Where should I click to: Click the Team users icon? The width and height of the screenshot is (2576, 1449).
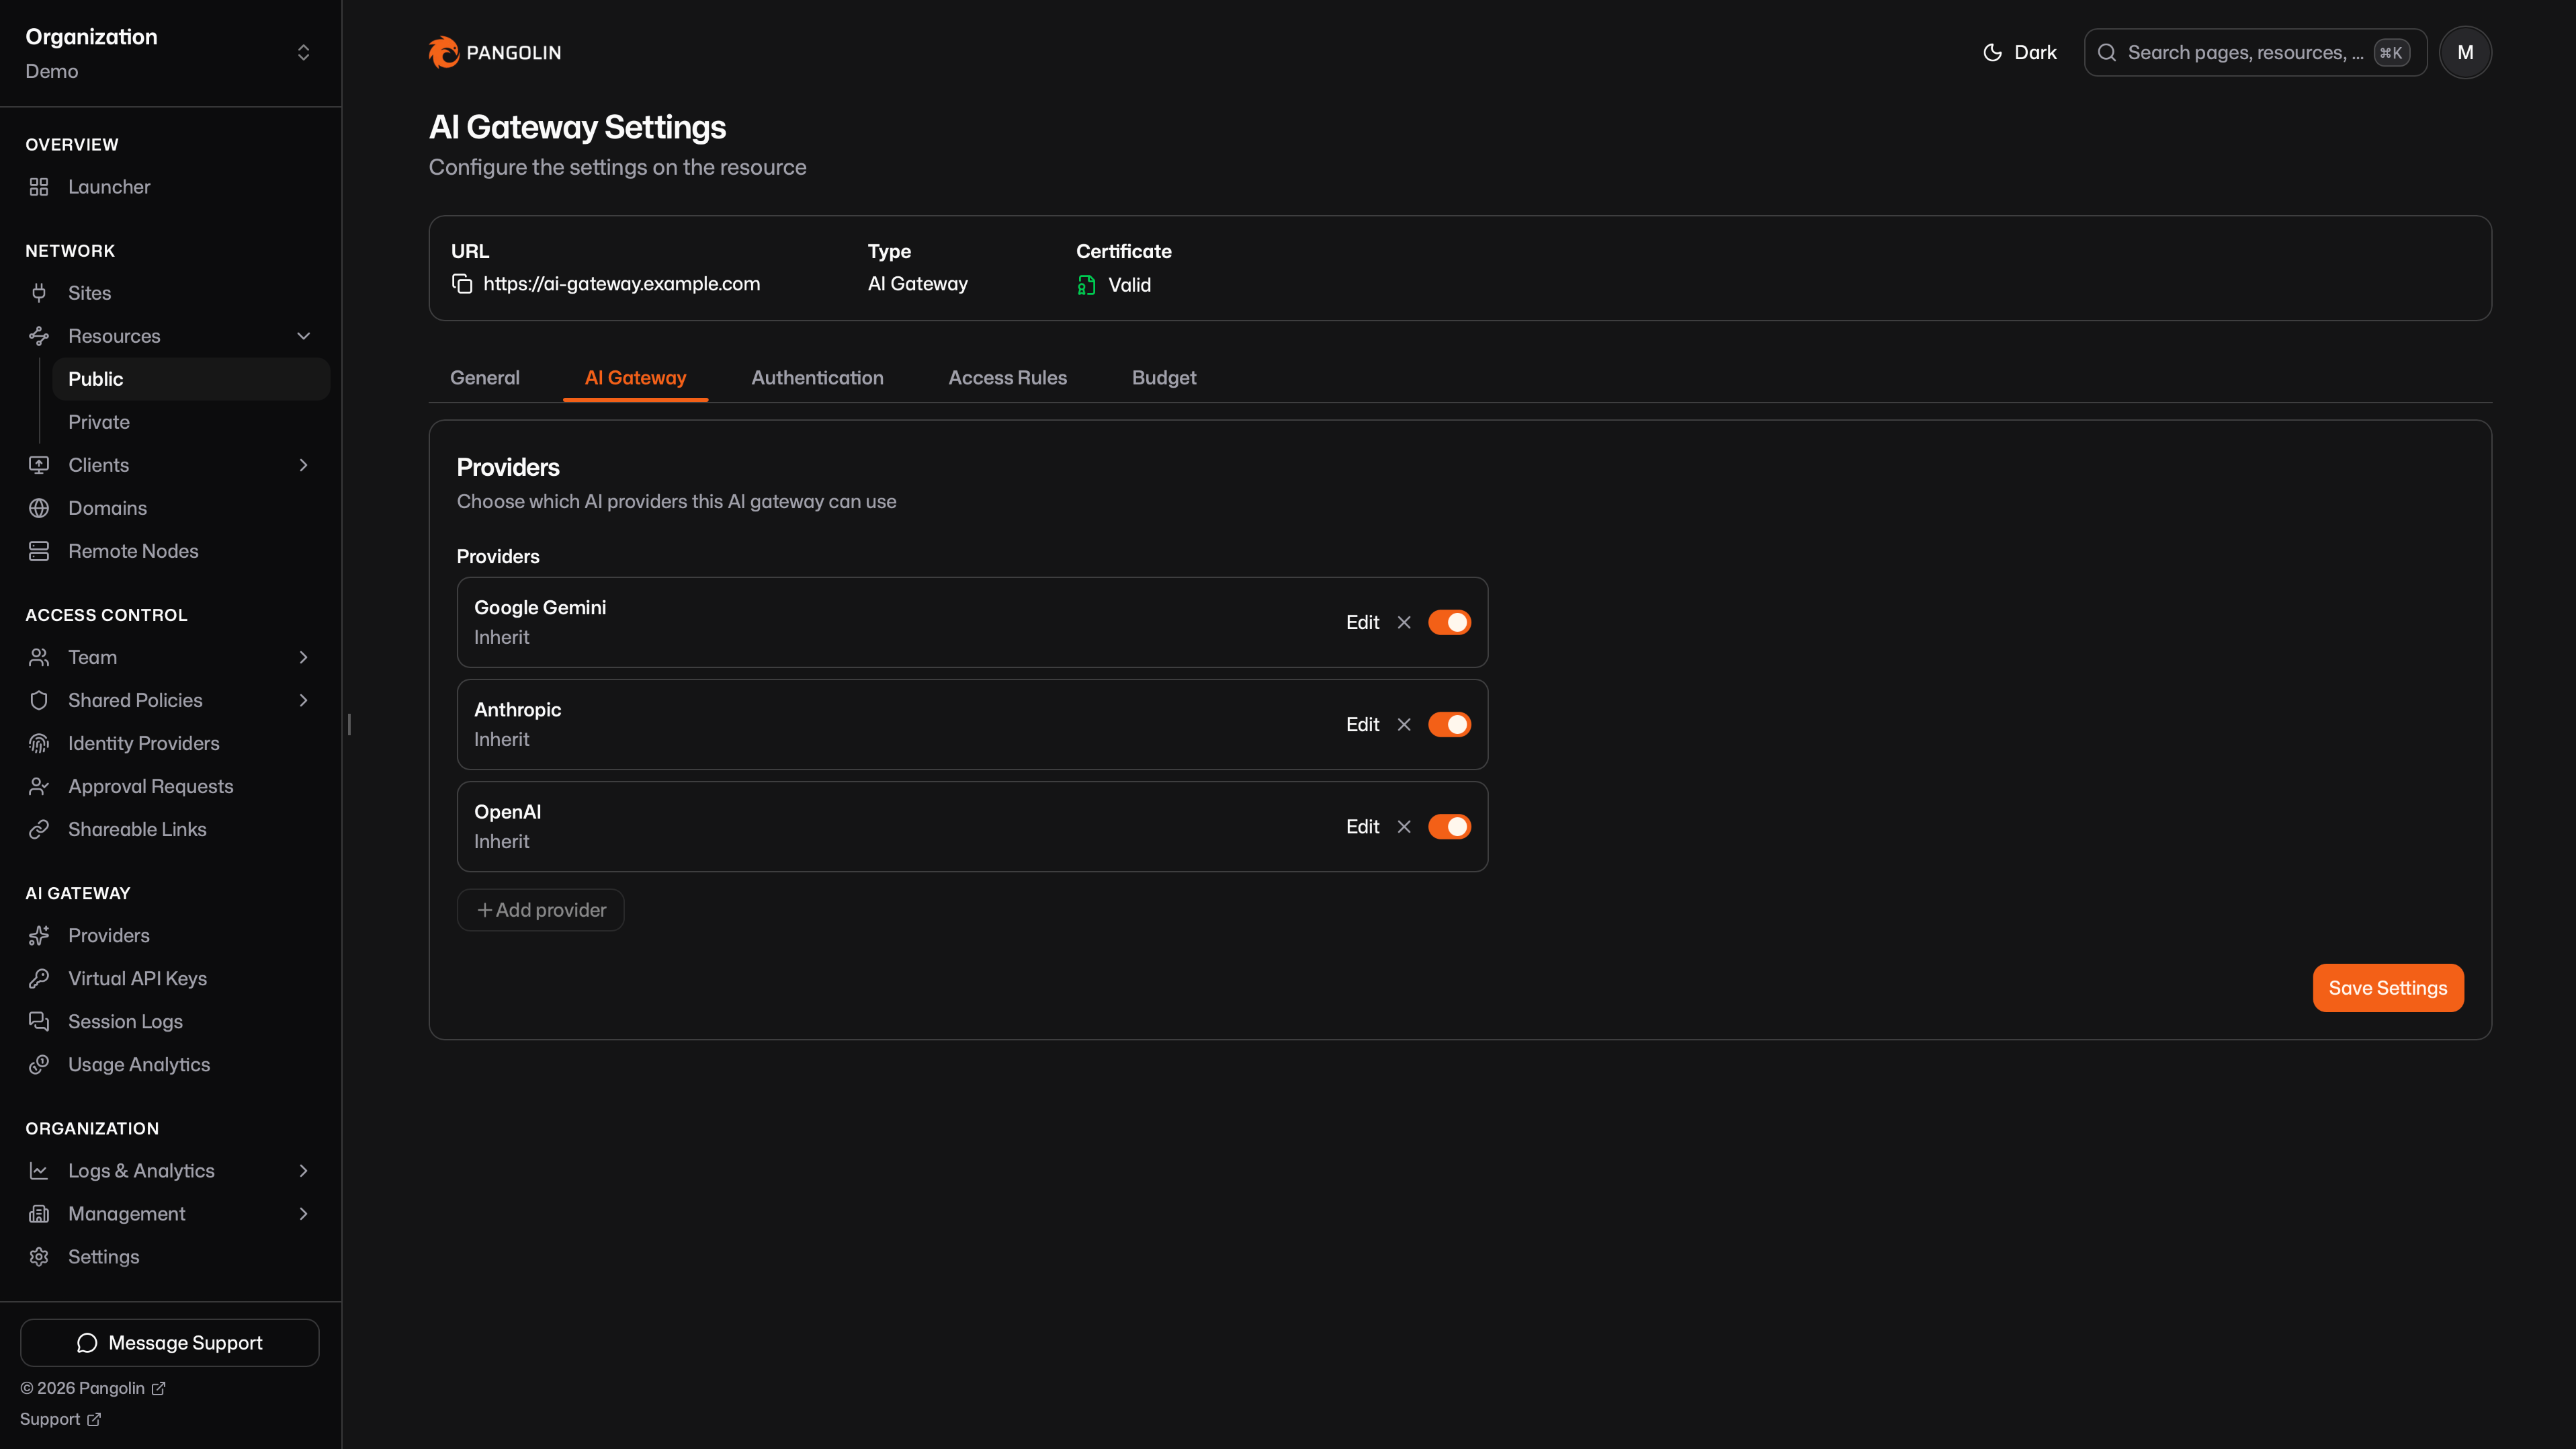[x=39, y=657]
